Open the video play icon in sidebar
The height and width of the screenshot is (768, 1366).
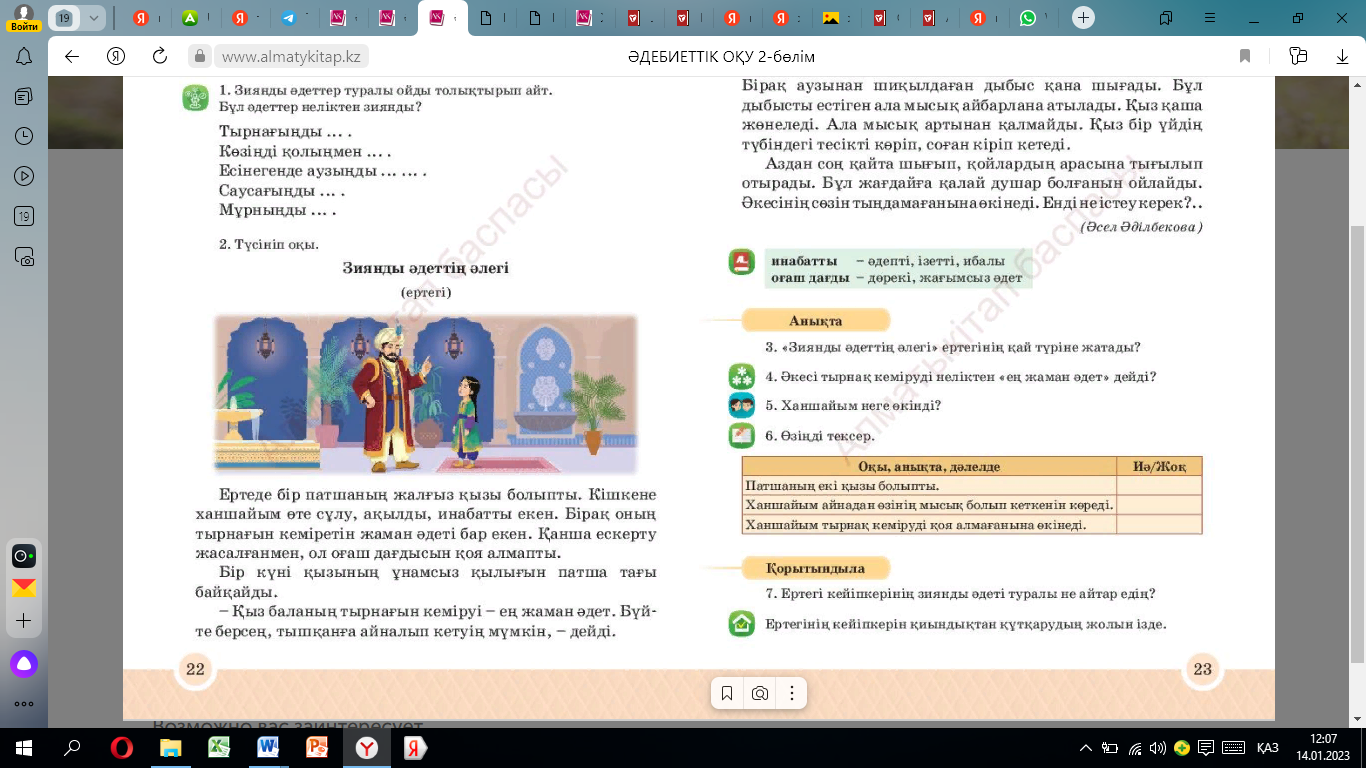pos(24,177)
